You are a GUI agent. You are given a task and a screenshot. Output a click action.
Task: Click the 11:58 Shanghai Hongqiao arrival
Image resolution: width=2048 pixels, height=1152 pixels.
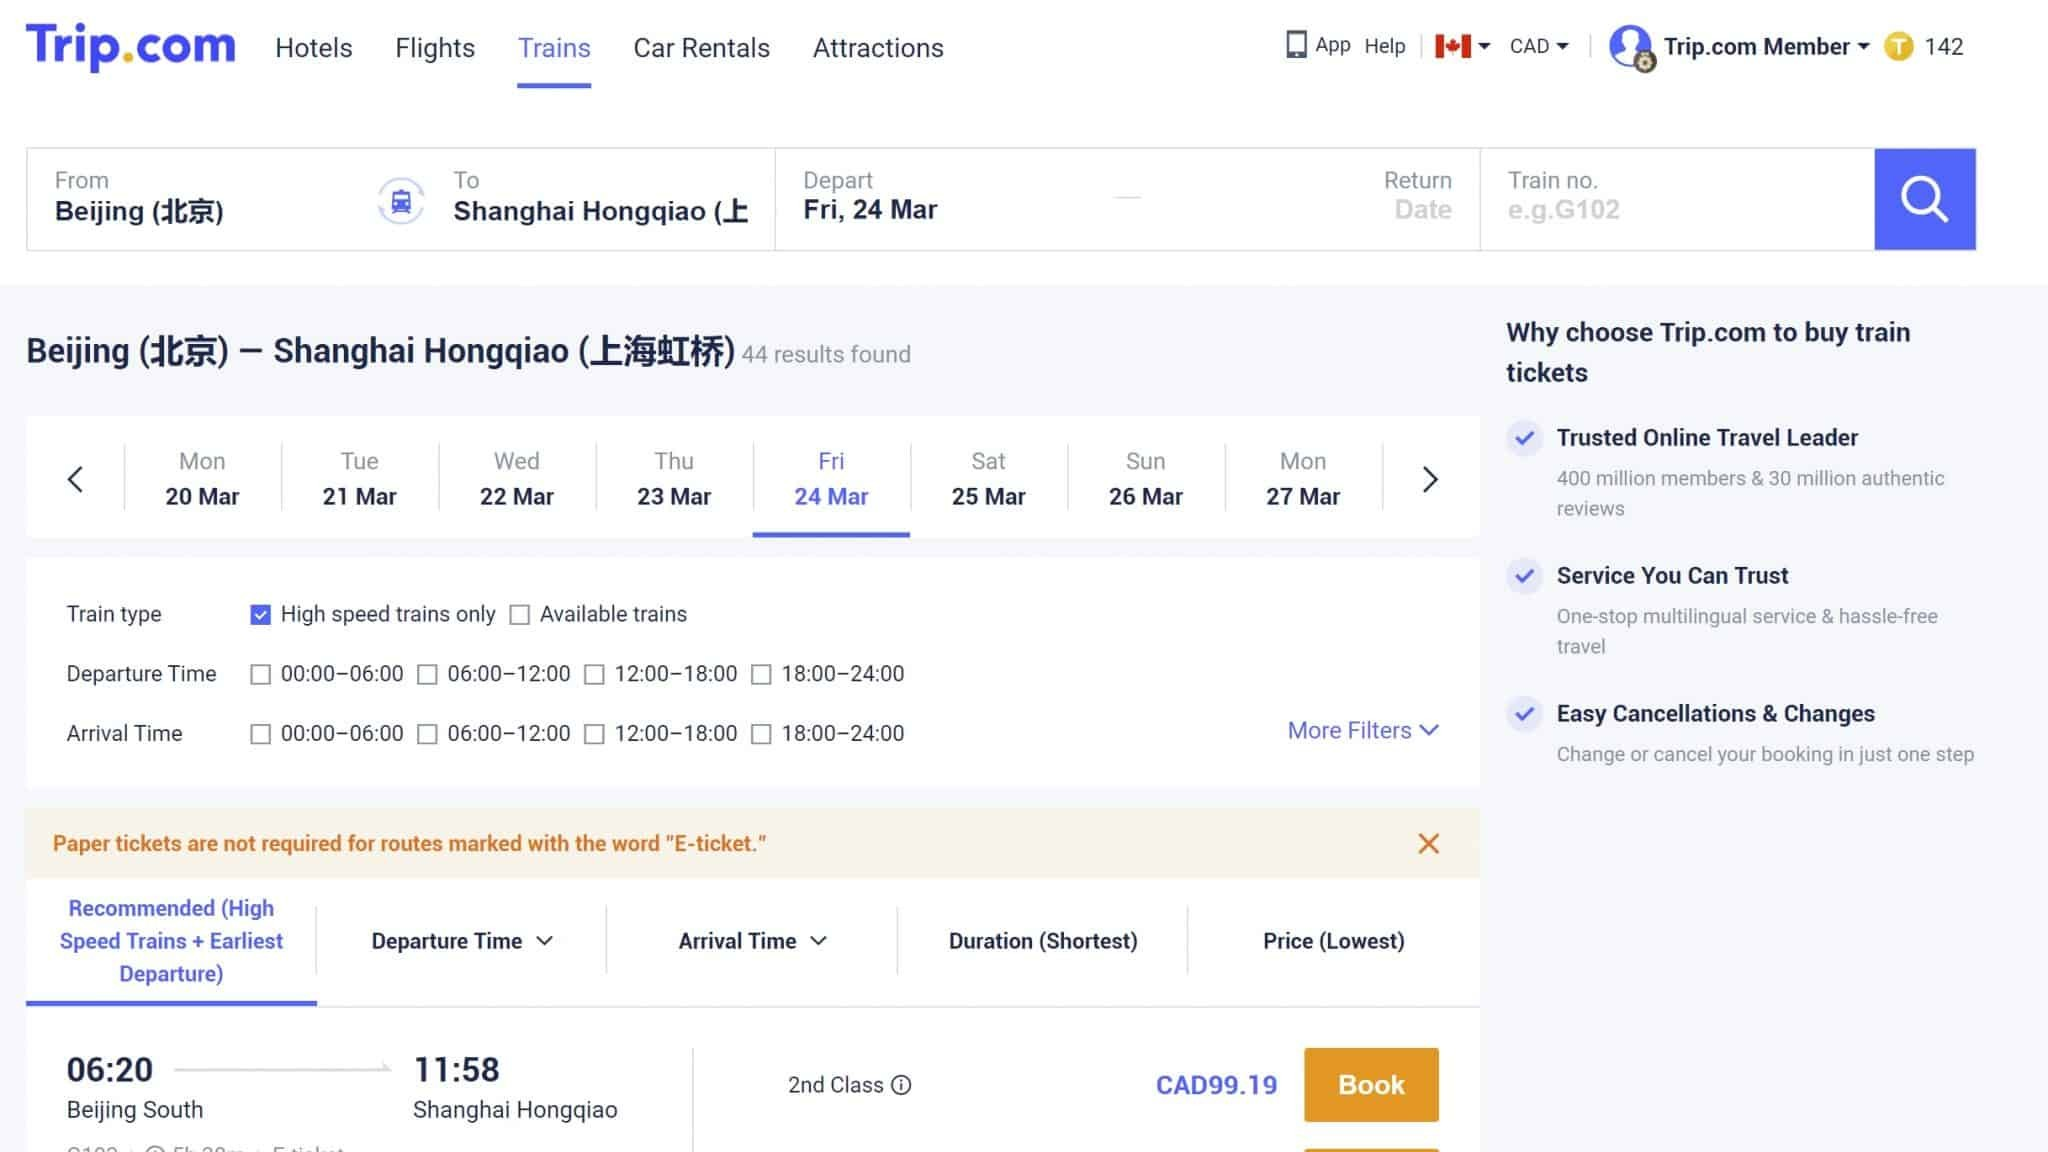[x=515, y=1088]
